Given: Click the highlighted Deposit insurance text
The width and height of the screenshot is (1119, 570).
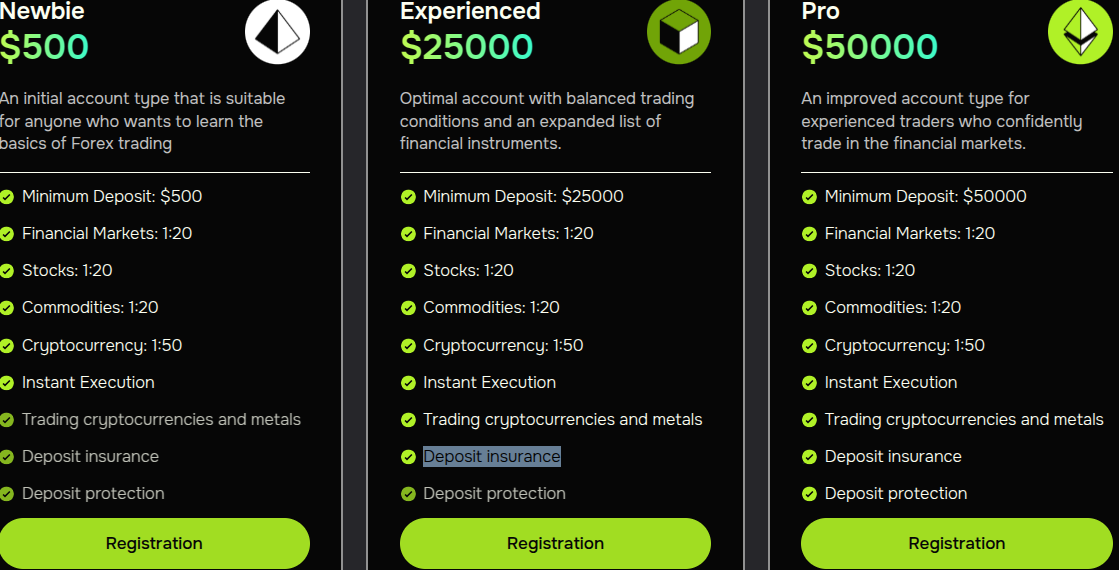Looking at the screenshot, I should coord(492,457).
